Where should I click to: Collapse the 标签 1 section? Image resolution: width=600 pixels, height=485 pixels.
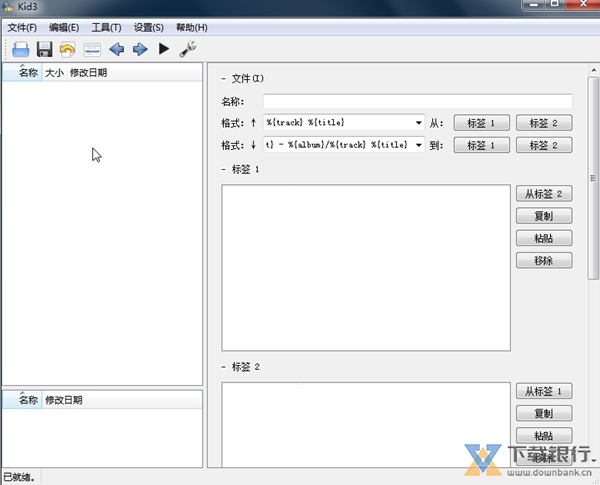223,169
